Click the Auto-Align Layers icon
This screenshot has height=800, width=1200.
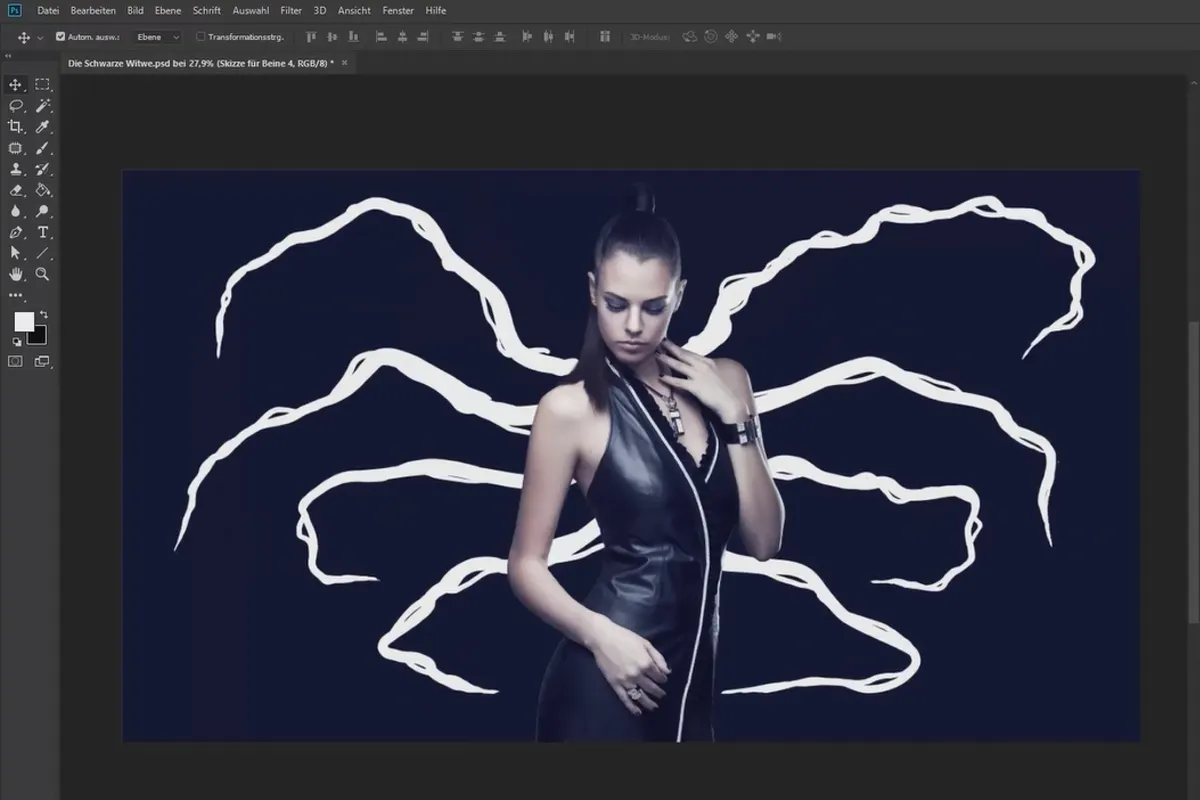[605, 37]
